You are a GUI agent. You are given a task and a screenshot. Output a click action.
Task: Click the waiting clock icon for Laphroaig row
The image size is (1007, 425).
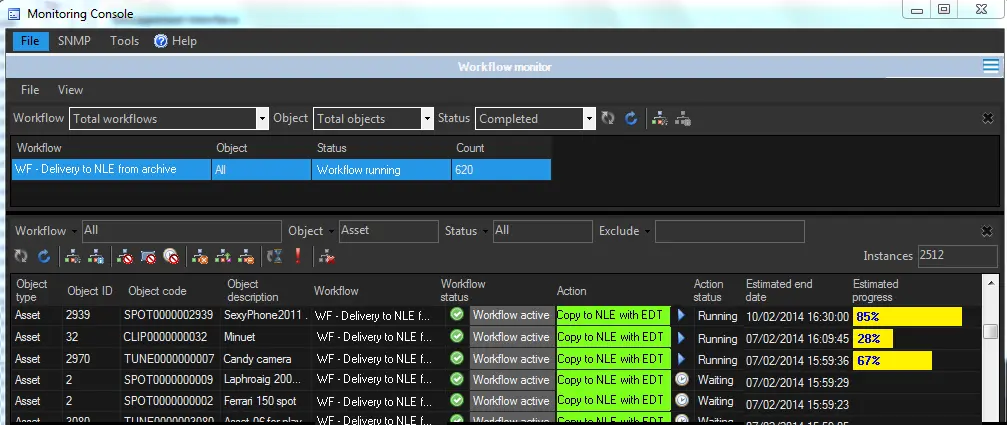[x=682, y=380]
